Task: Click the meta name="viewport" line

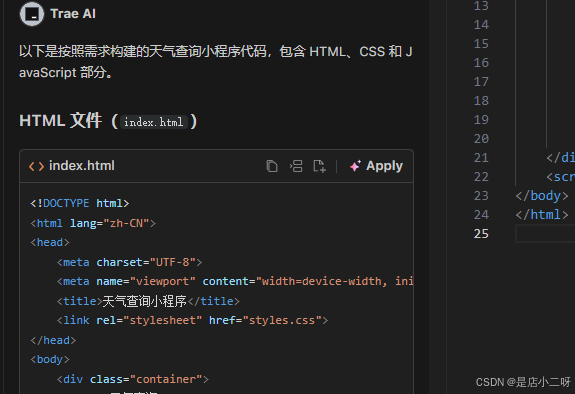Action: pos(235,281)
